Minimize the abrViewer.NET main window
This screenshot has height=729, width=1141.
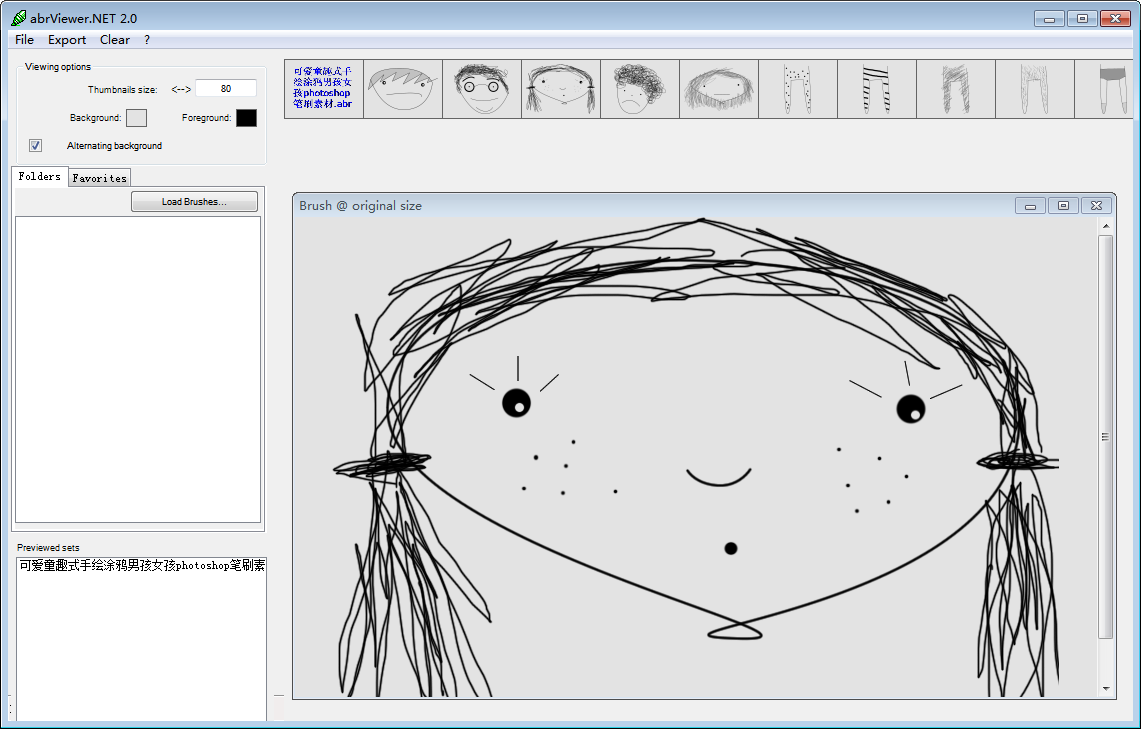(1049, 19)
